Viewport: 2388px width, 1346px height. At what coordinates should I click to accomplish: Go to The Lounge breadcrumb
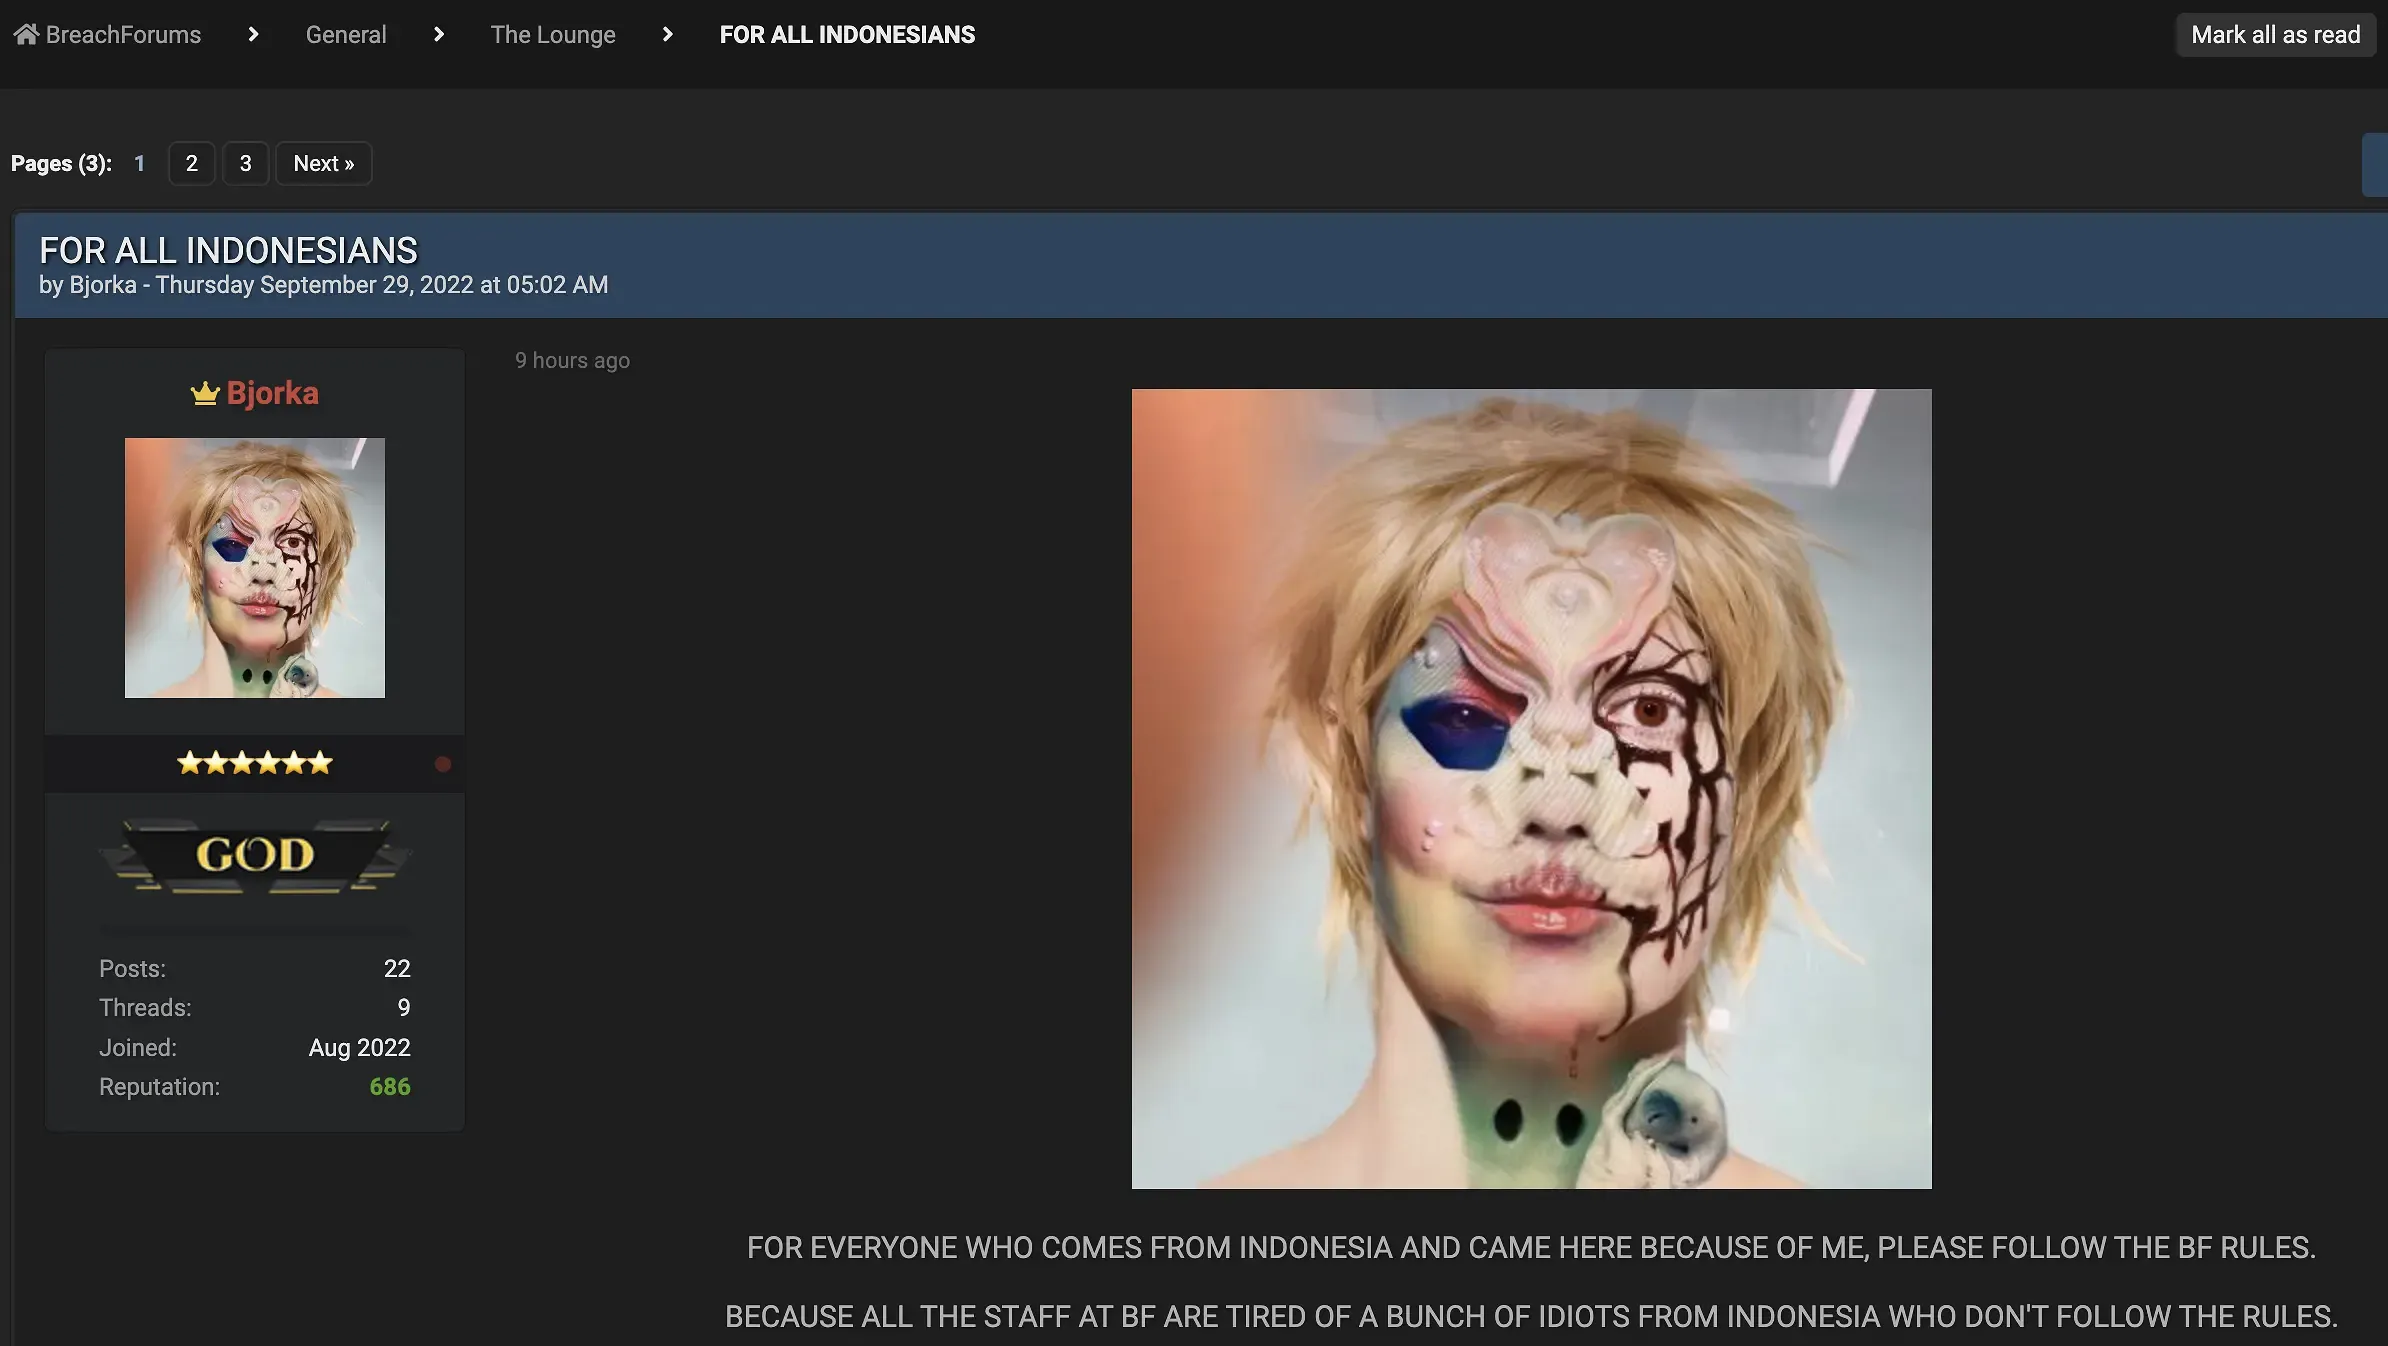point(553,34)
